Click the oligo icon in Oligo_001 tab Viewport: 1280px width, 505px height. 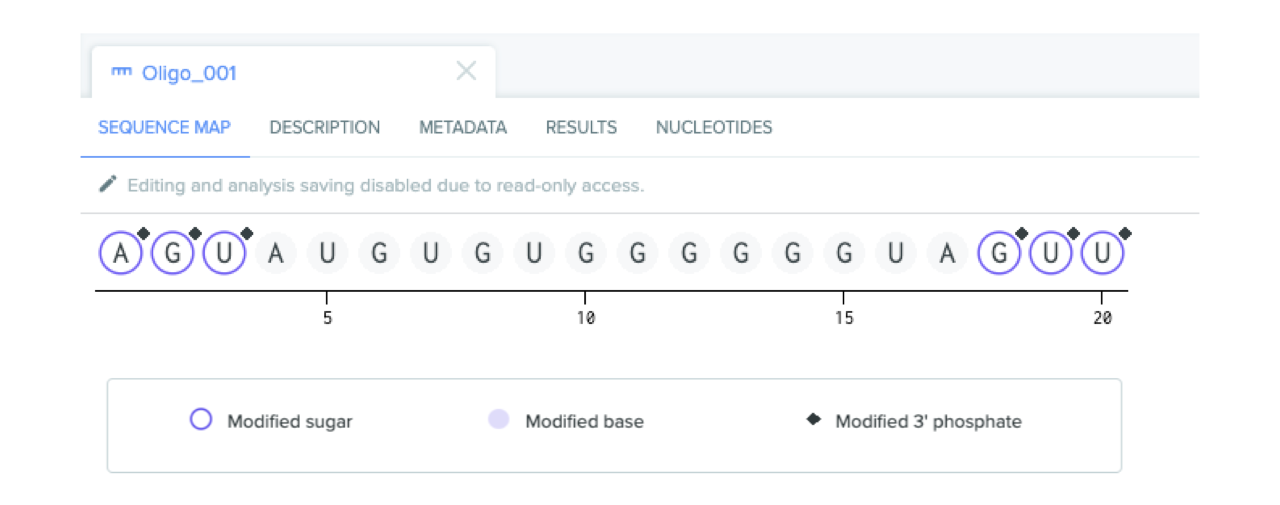[x=121, y=72]
